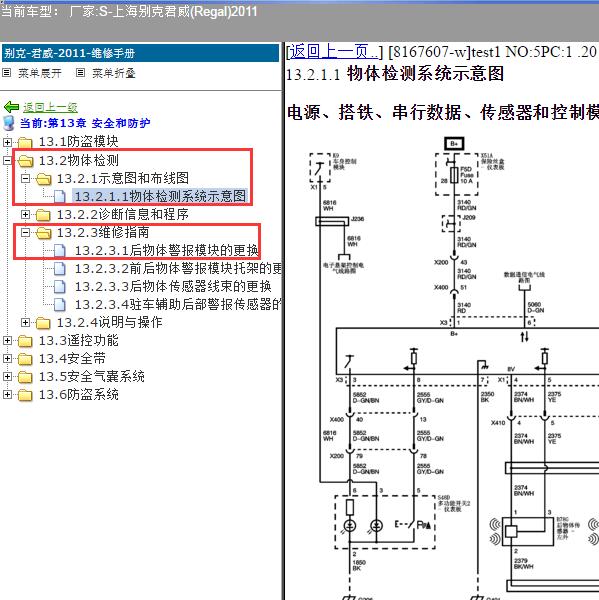Open 13.2.3.3后物体传感器线束的更换
599x600 pixels.
click(x=173, y=286)
